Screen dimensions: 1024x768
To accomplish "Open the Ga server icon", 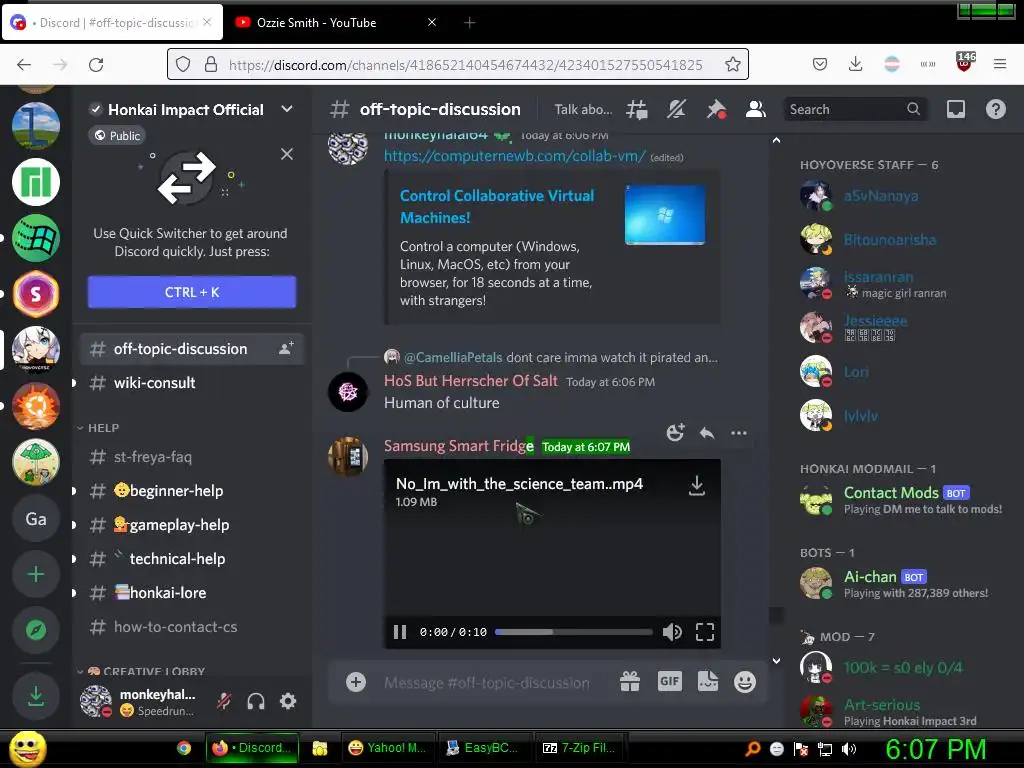I will [x=36, y=519].
